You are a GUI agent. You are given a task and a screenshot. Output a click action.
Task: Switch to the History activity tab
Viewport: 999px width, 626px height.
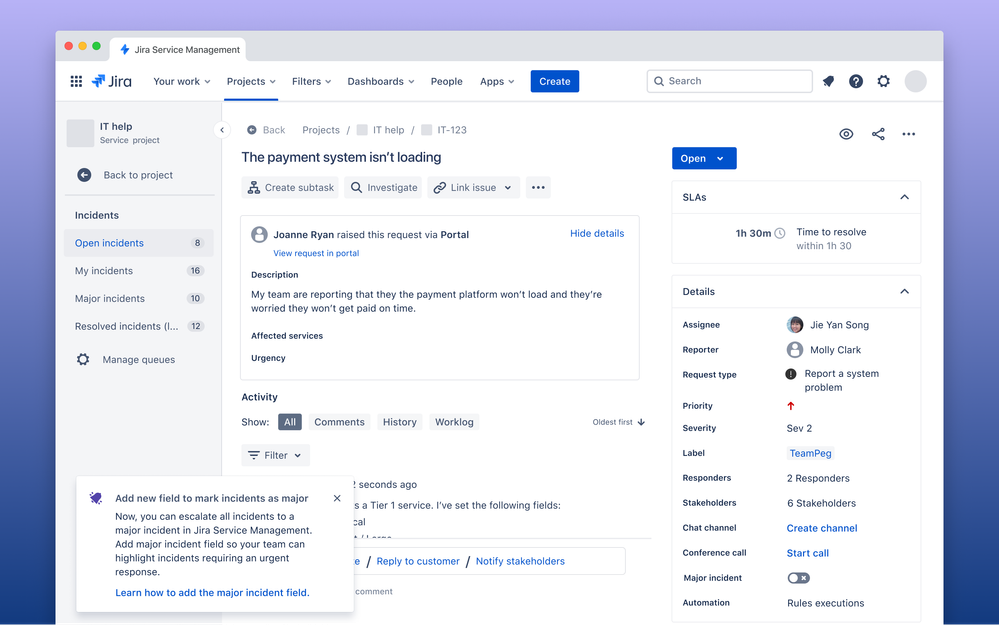(x=399, y=421)
